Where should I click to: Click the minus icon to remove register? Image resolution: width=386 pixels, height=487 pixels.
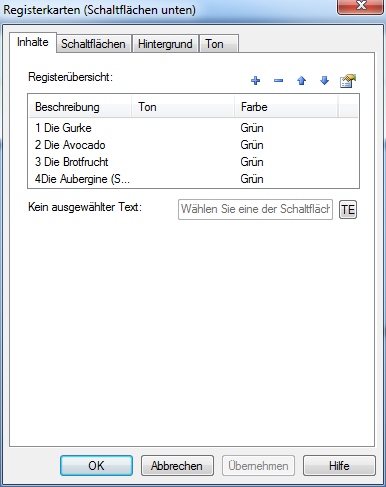pos(278,81)
